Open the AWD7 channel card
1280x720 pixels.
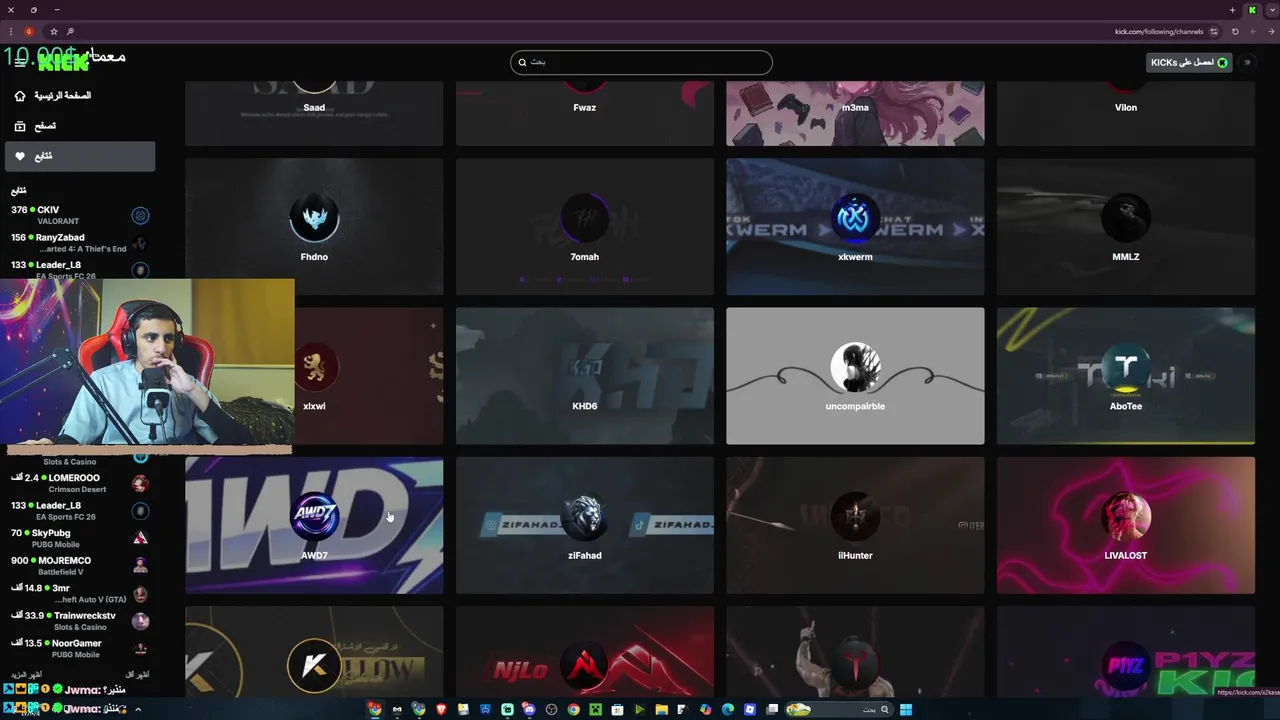[314, 525]
